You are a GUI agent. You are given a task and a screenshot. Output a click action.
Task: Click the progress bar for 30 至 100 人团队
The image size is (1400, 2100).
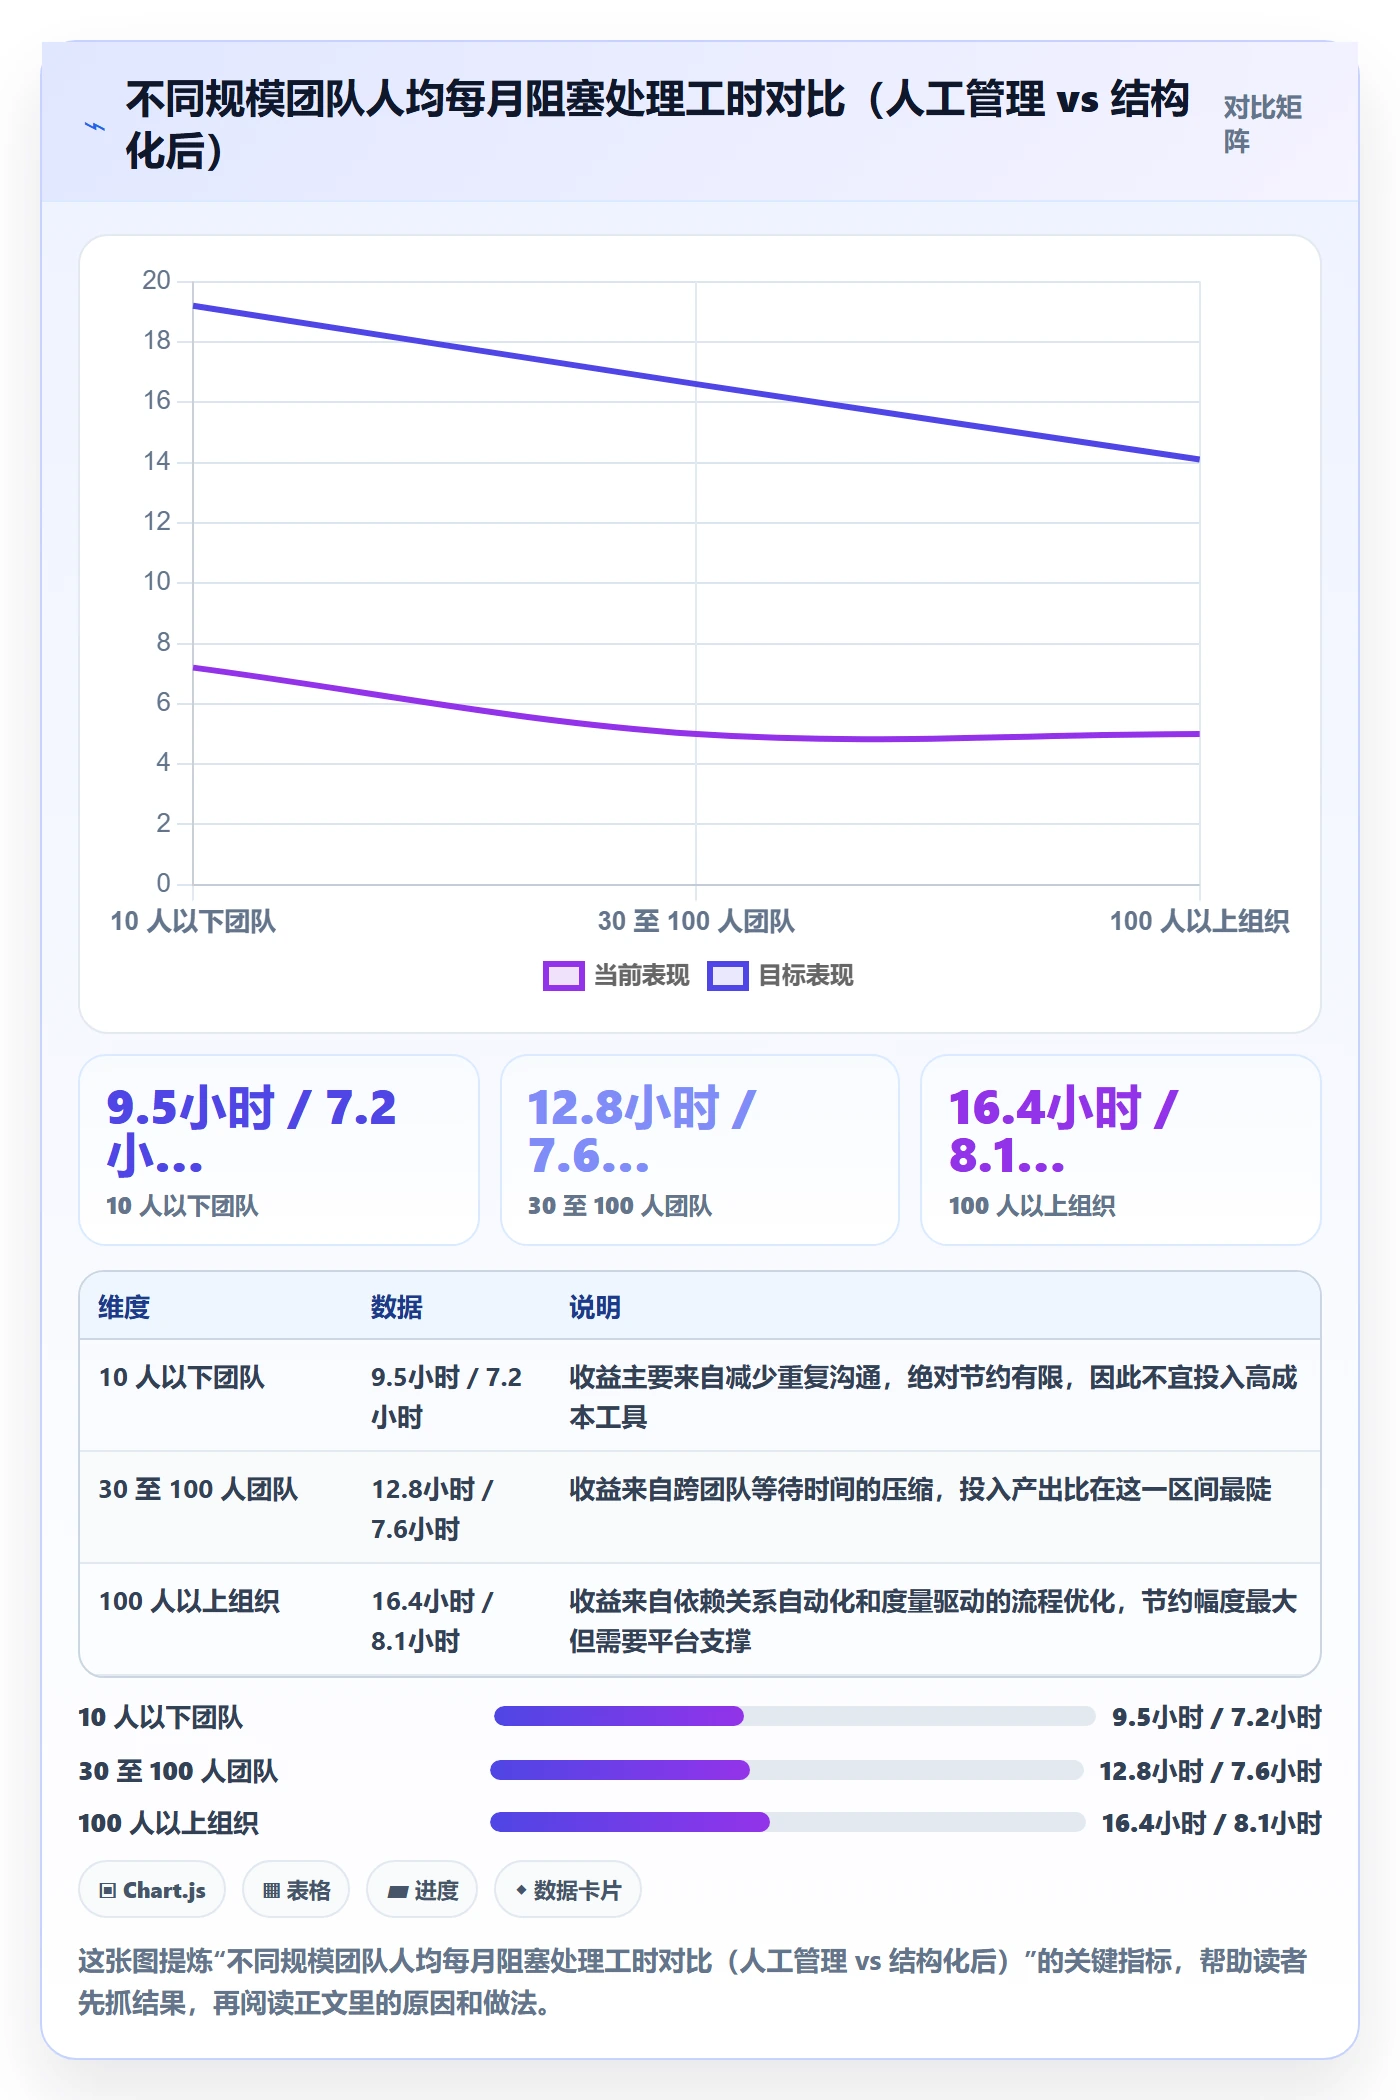[787, 1771]
